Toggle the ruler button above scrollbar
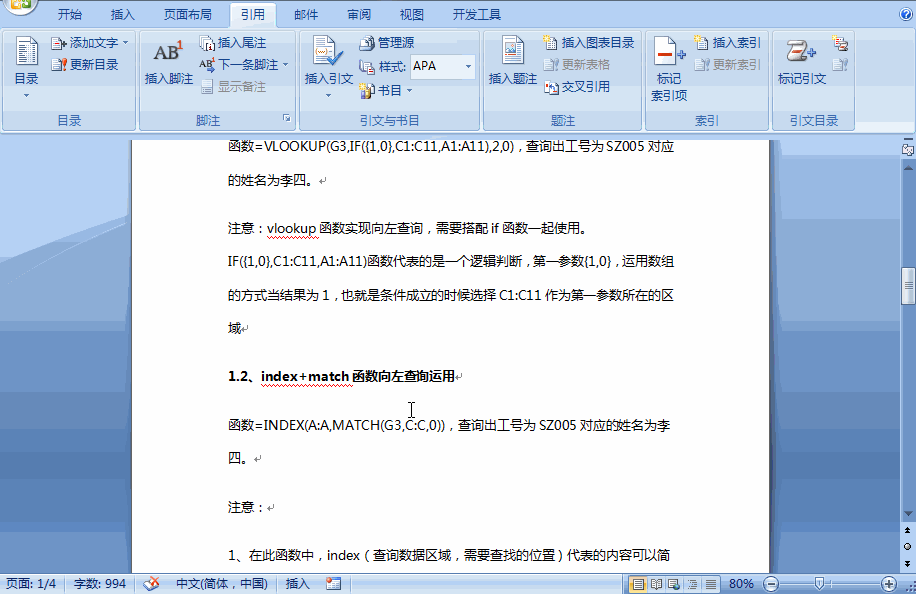The width and height of the screenshot is (916, 594). point(908,150)
